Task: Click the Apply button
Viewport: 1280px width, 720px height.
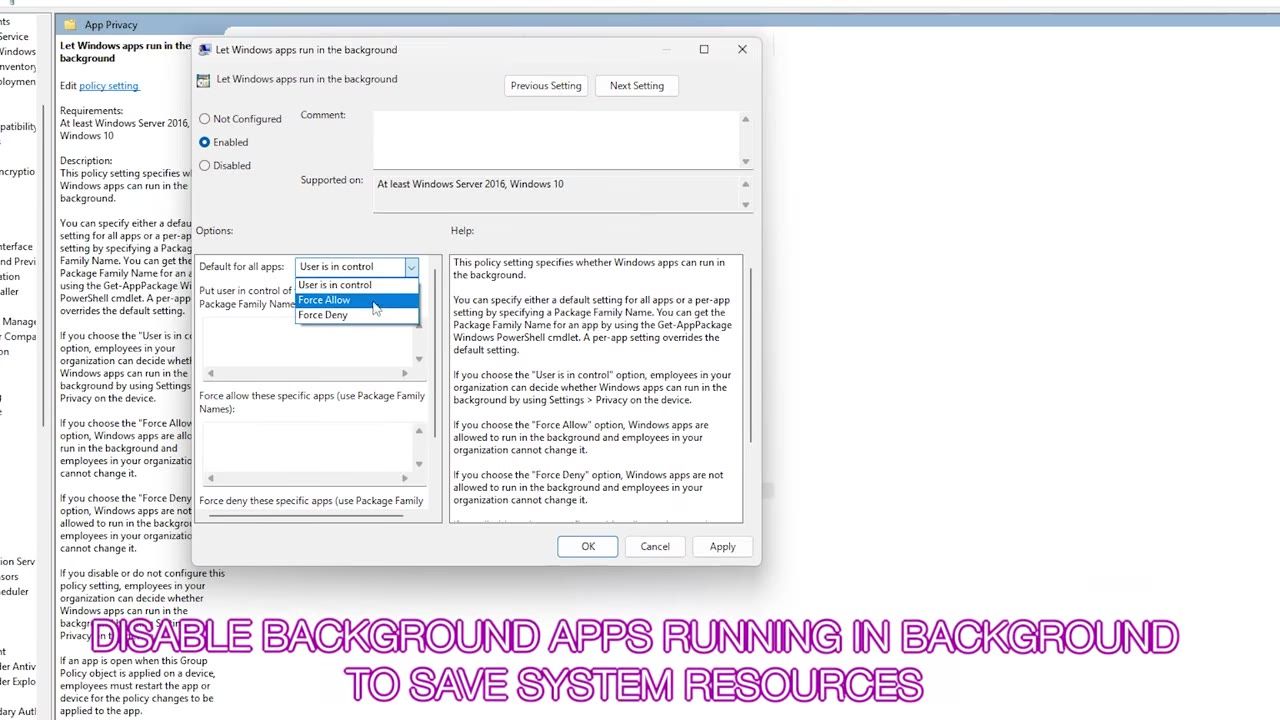Action: click(723, 547)
